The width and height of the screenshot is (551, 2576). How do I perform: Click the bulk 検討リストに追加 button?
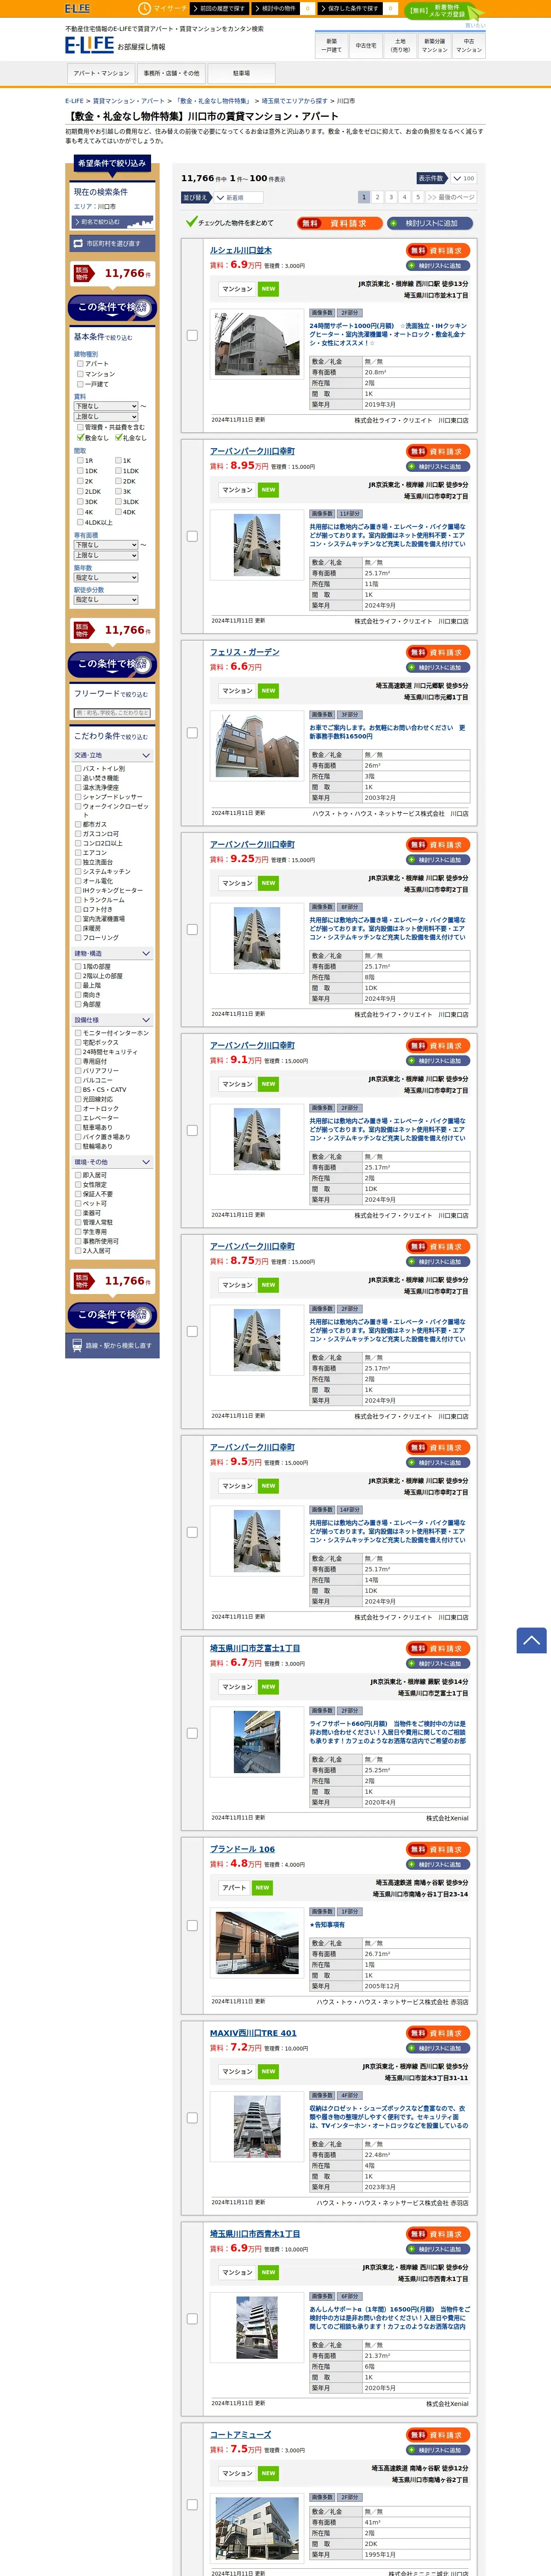[430, 223]
